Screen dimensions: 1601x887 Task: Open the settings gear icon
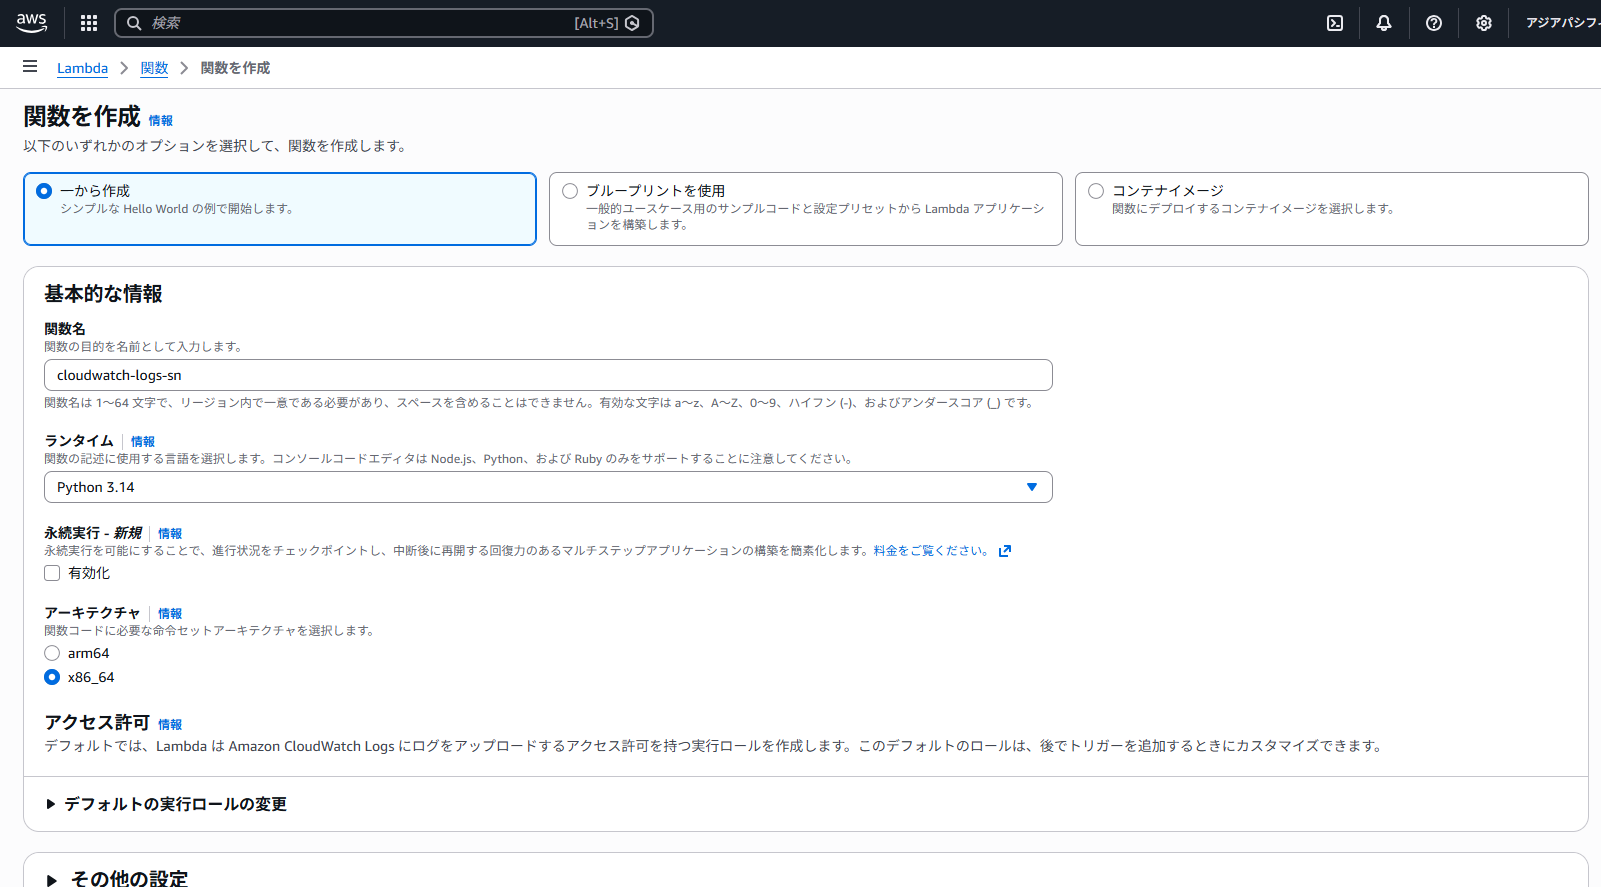pos(1484,23)
